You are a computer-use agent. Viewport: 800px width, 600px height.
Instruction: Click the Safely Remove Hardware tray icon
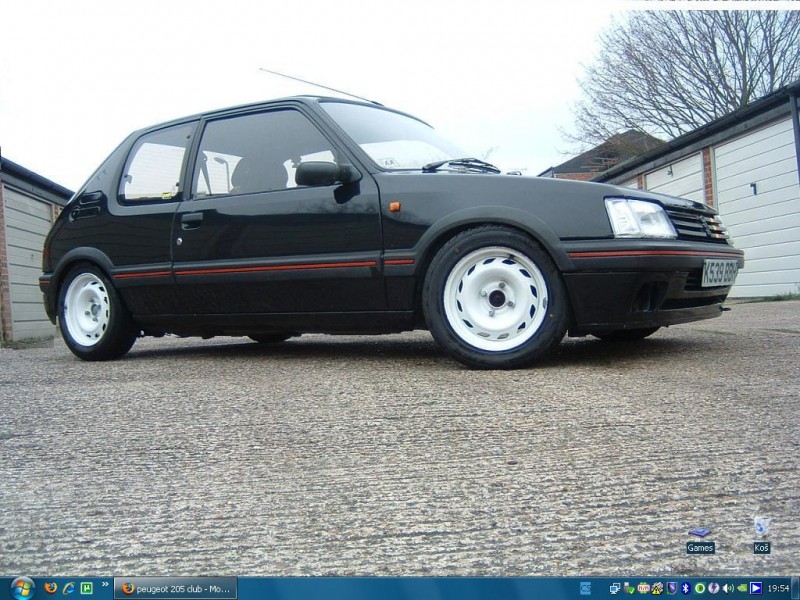click(x=629, y=588)
